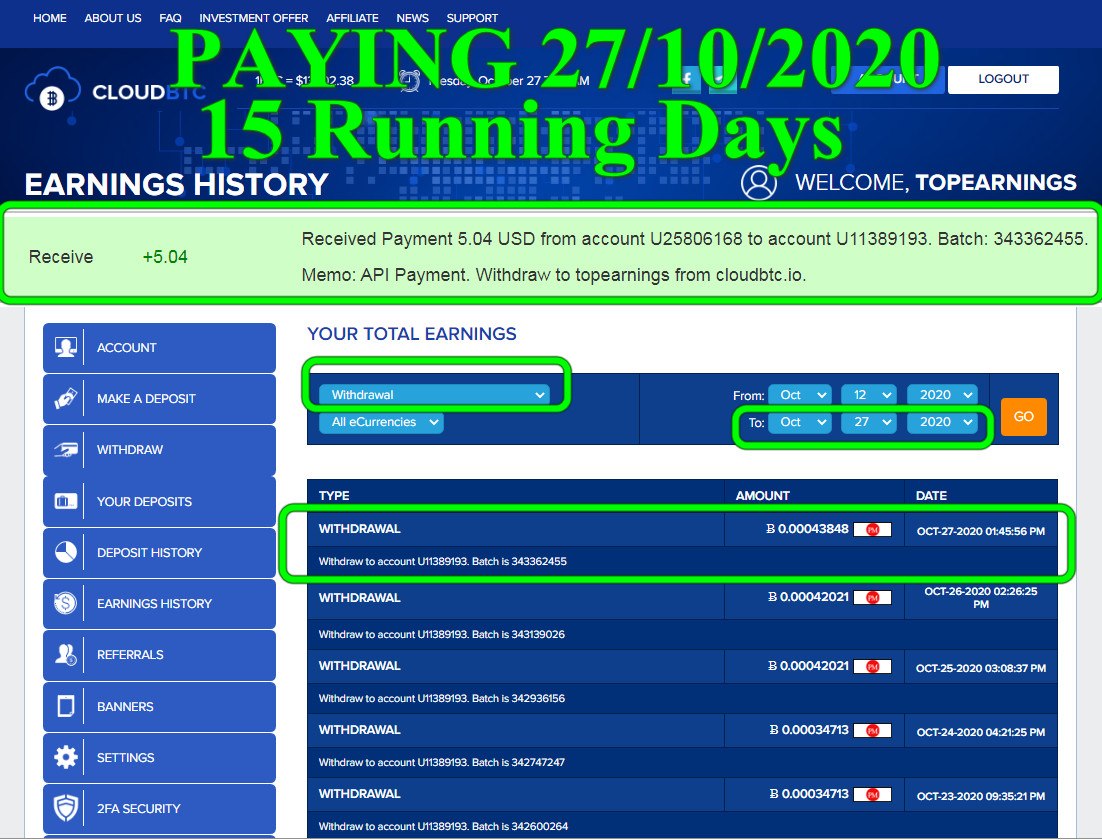1102x840 pixels.
Task: Click the Your Deposits briefcase icon
Action: point(65,501)
